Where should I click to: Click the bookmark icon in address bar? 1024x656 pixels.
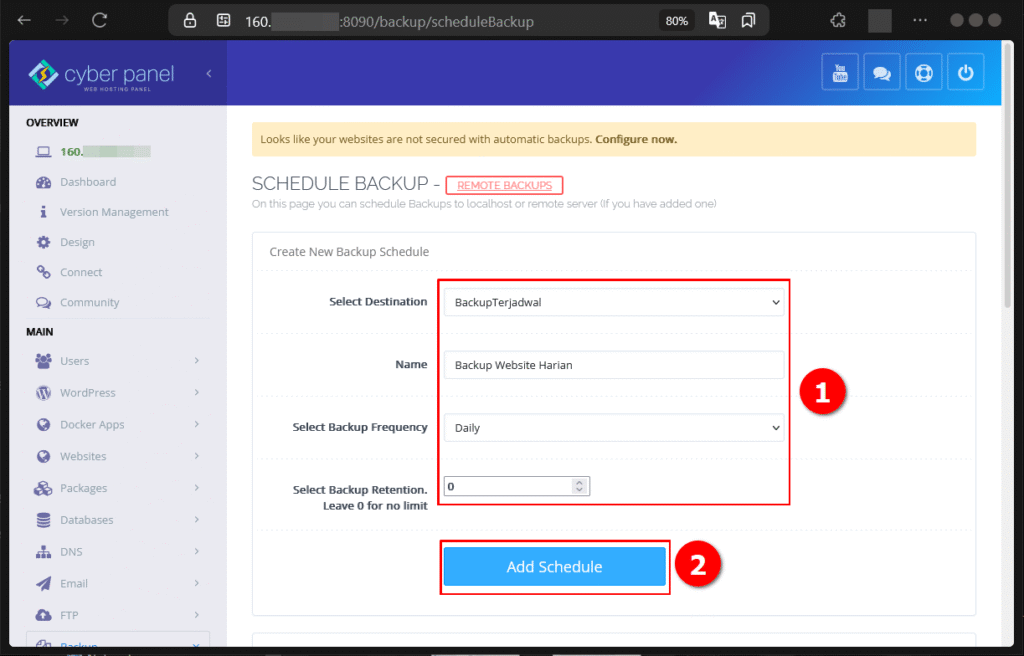[748, 21]
